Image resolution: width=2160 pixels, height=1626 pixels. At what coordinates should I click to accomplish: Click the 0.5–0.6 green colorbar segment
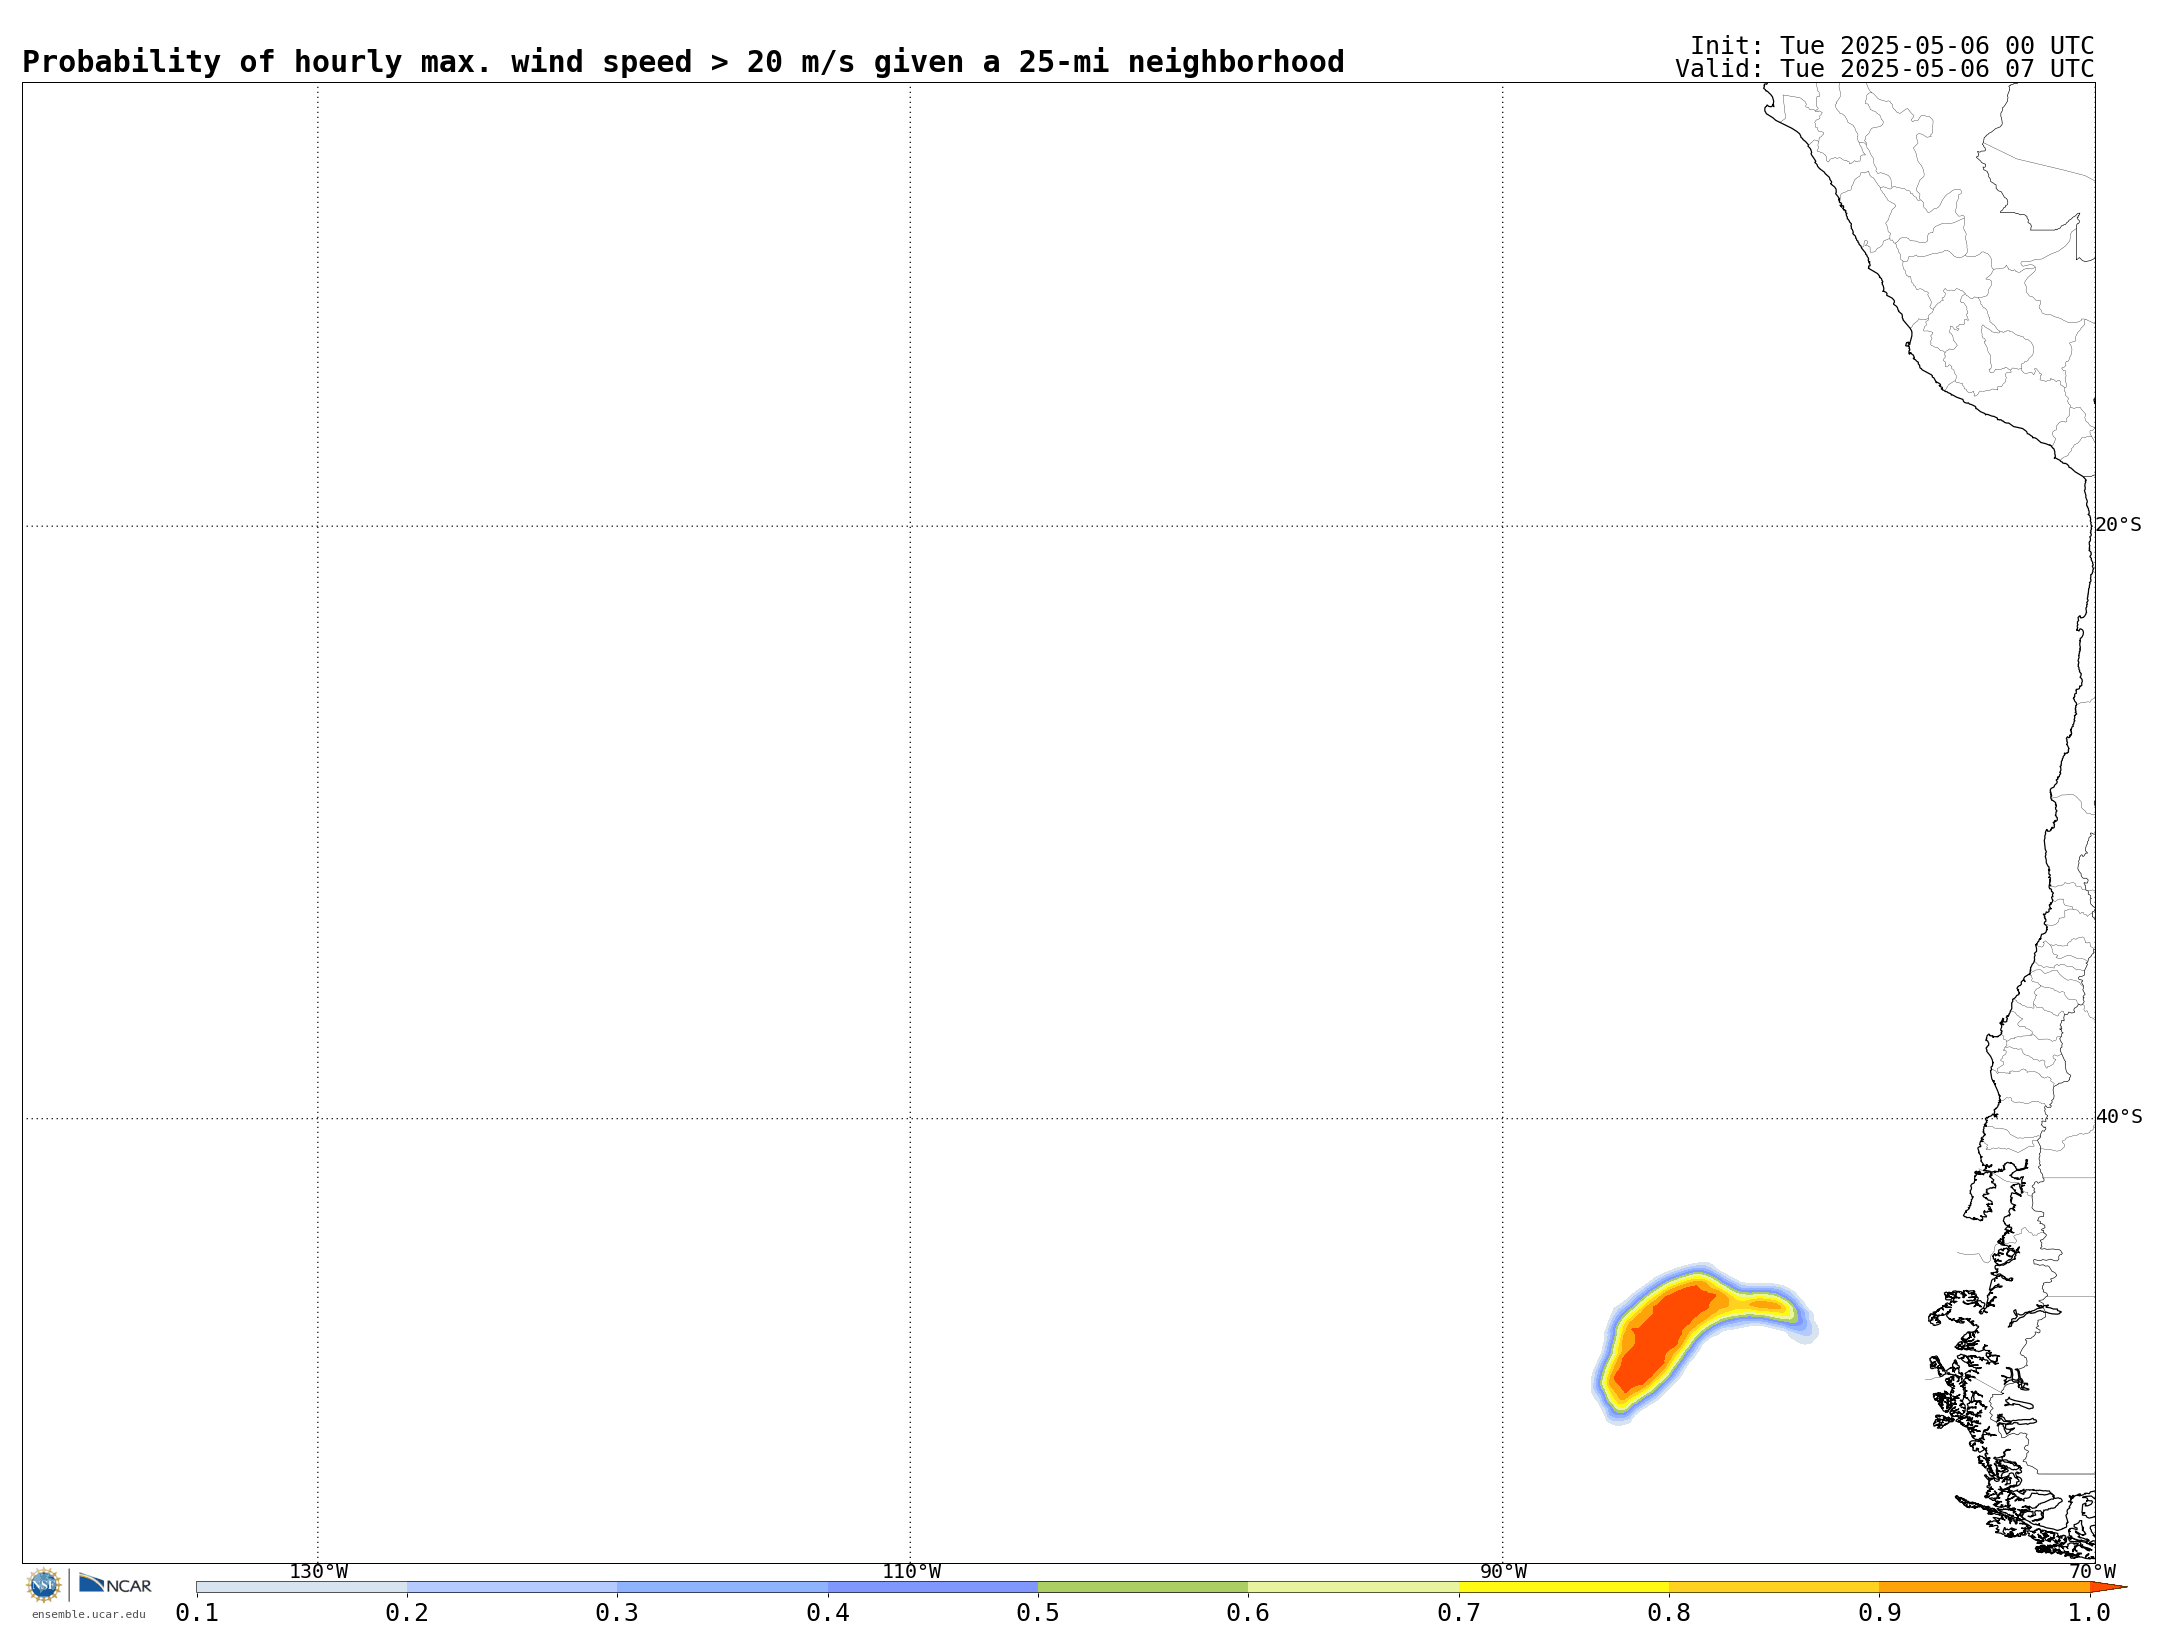point(1143,1587)
